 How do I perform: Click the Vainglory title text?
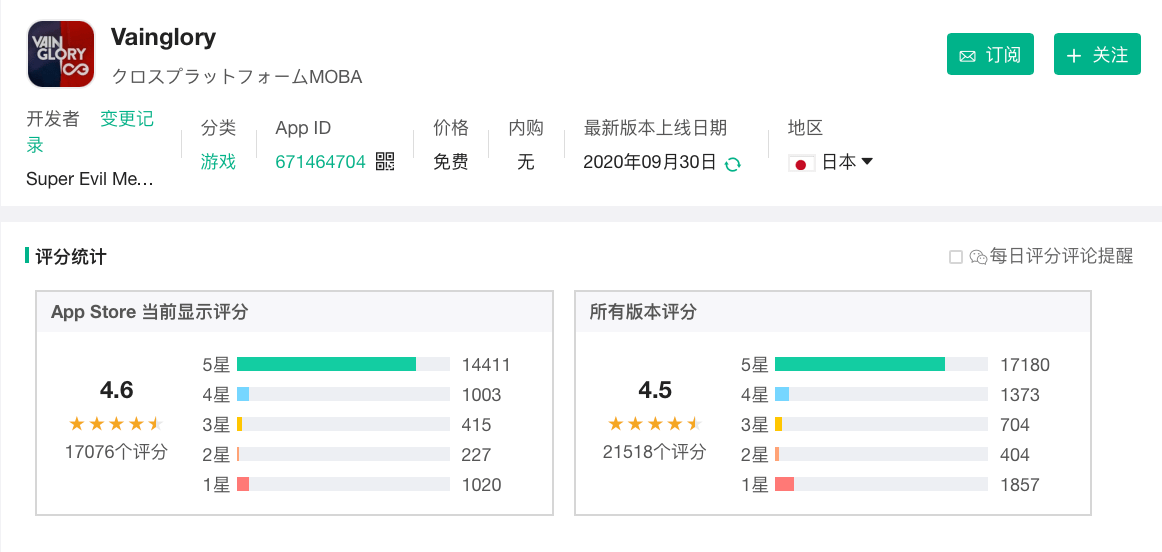pos(163,37)
